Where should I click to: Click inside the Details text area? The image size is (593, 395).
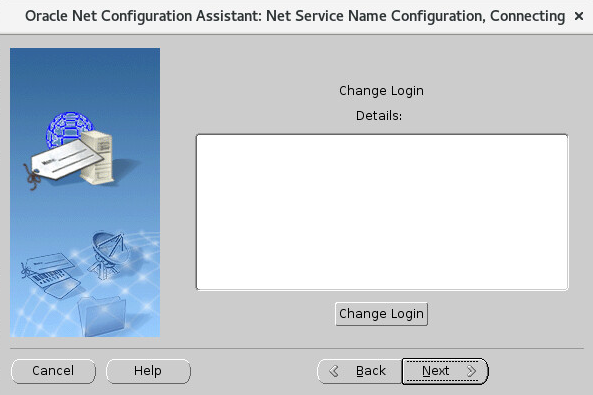382,212
